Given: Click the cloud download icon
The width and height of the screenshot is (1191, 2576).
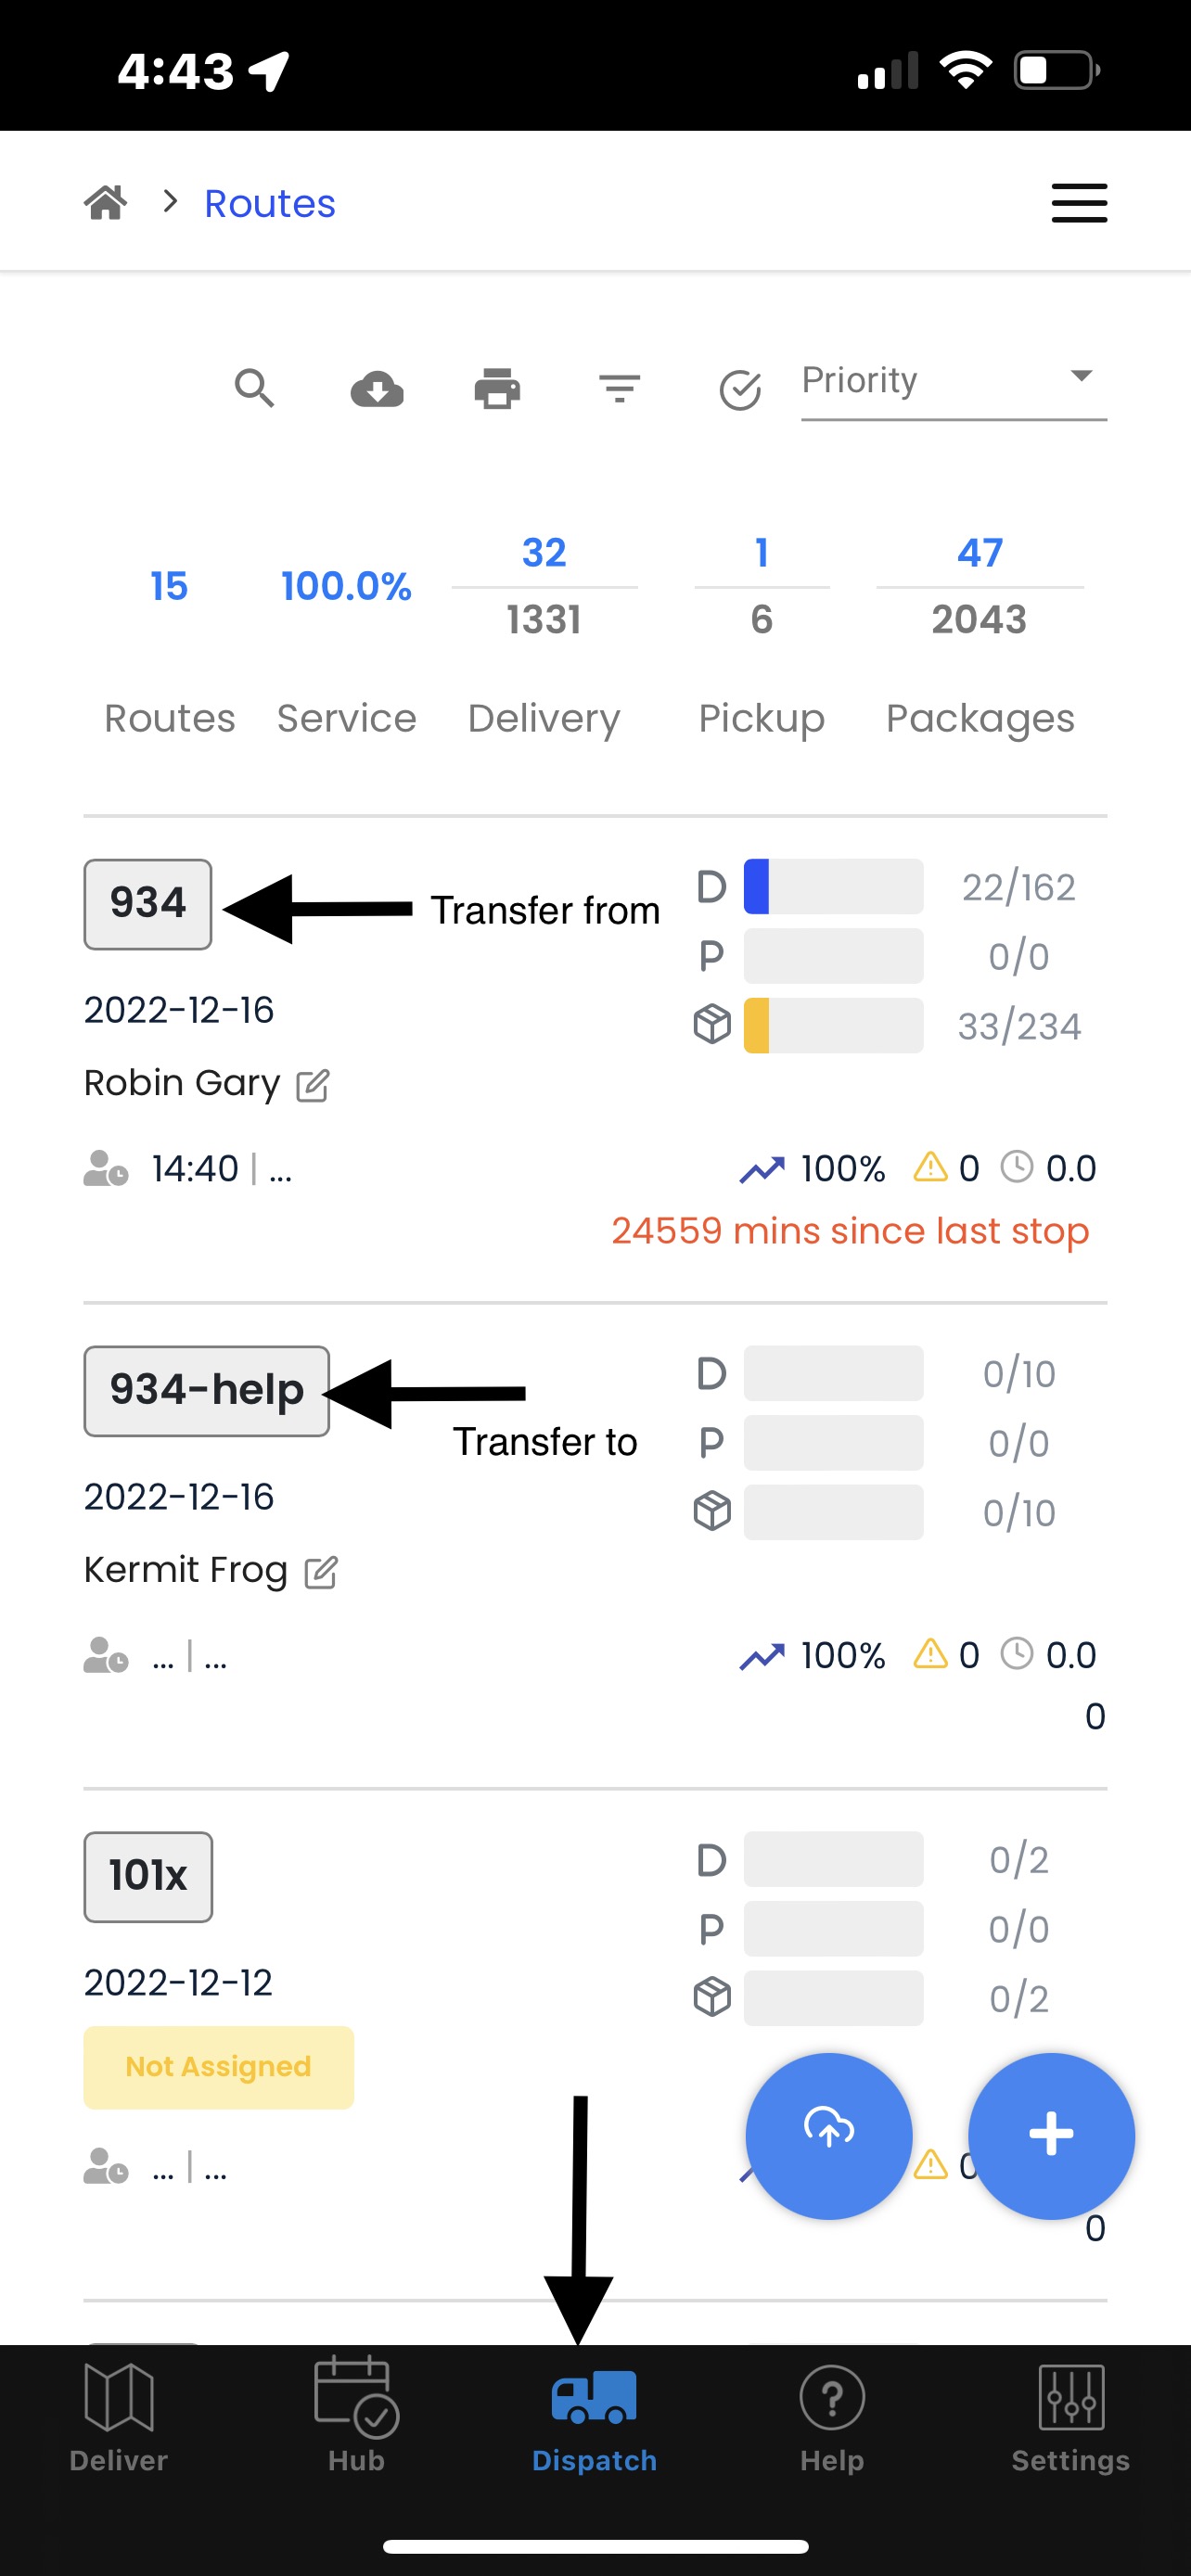Looking at the screenshot, I should 377,388.
